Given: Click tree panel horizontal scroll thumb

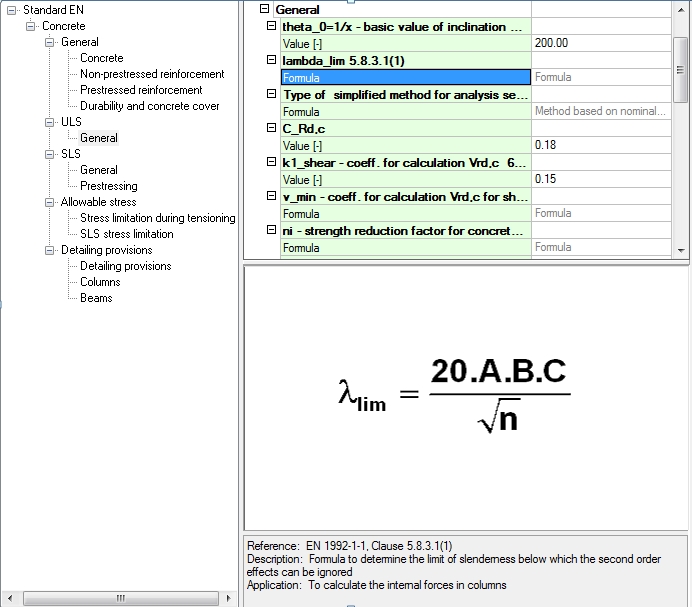Looking at the screenshot, I should [x=121, y=599].
